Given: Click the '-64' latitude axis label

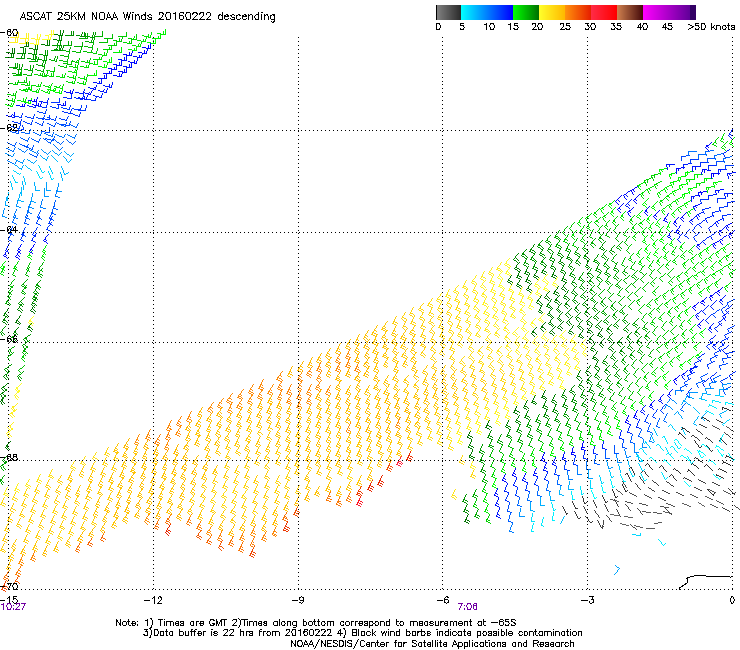Looking at the screenshot, I should (9, 229).
